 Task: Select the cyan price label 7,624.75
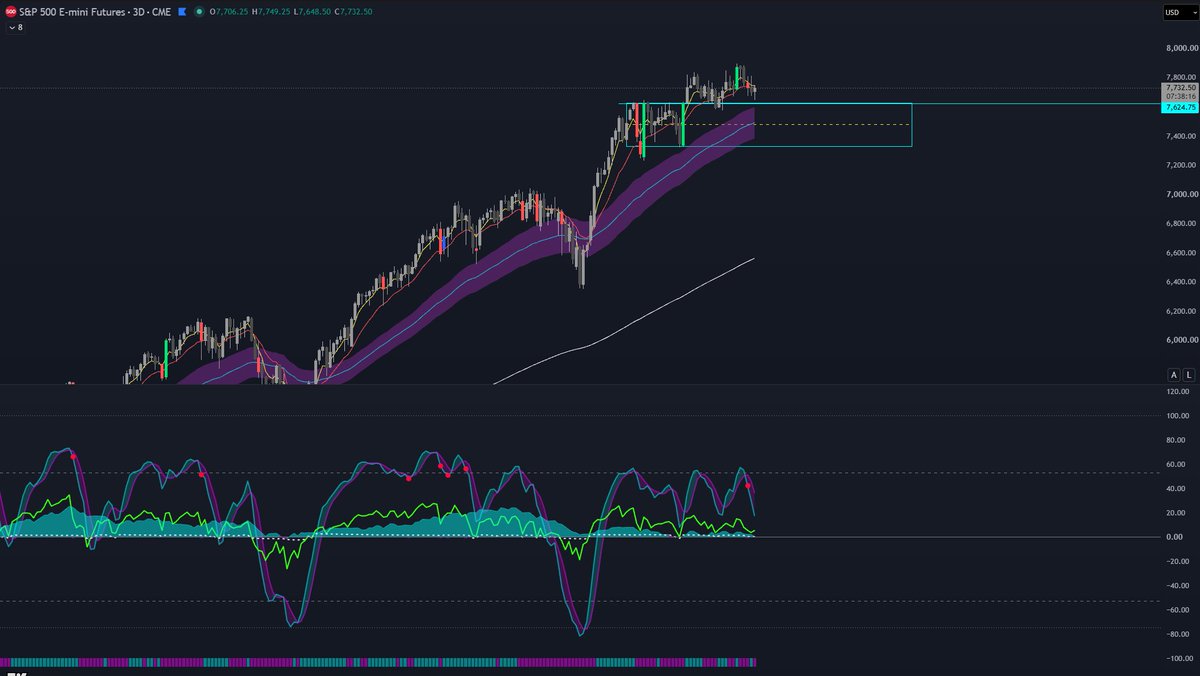click(x=1179, y=107)
